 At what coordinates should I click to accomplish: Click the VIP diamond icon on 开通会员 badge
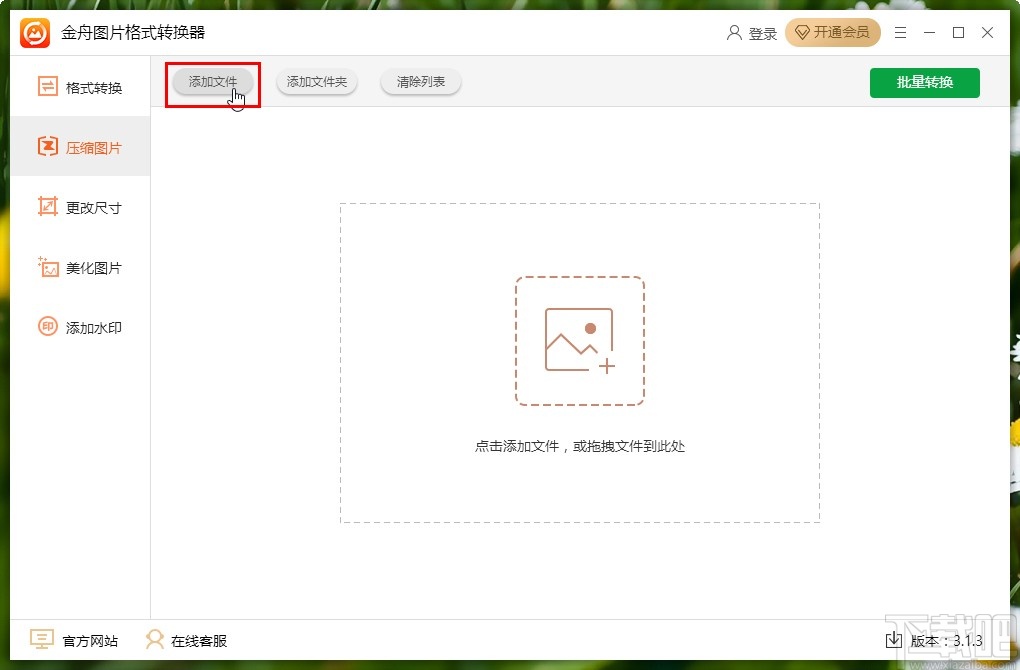[x=803, y=32]
